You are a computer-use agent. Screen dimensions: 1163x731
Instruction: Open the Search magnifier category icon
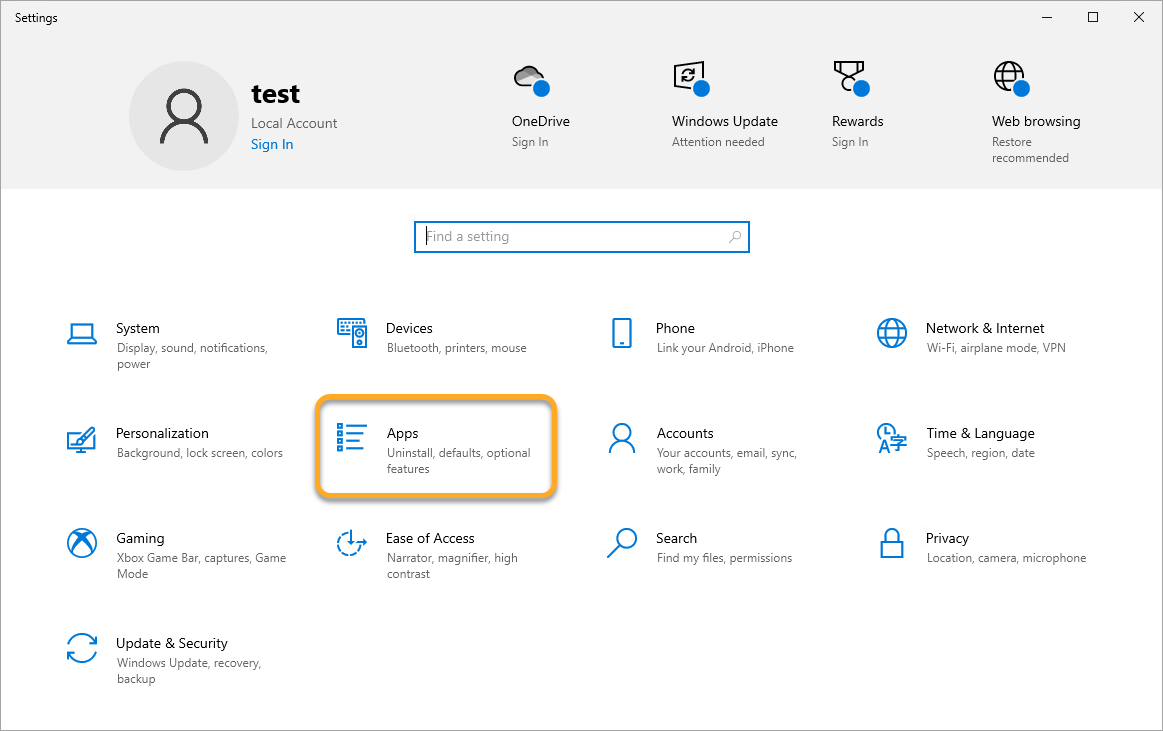coord(622,543)
